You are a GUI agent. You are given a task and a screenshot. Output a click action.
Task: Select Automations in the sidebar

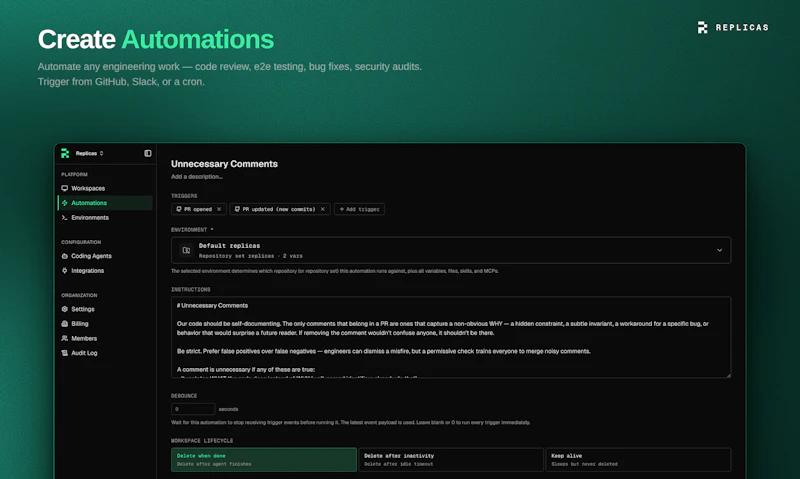(x=105, y=203)
